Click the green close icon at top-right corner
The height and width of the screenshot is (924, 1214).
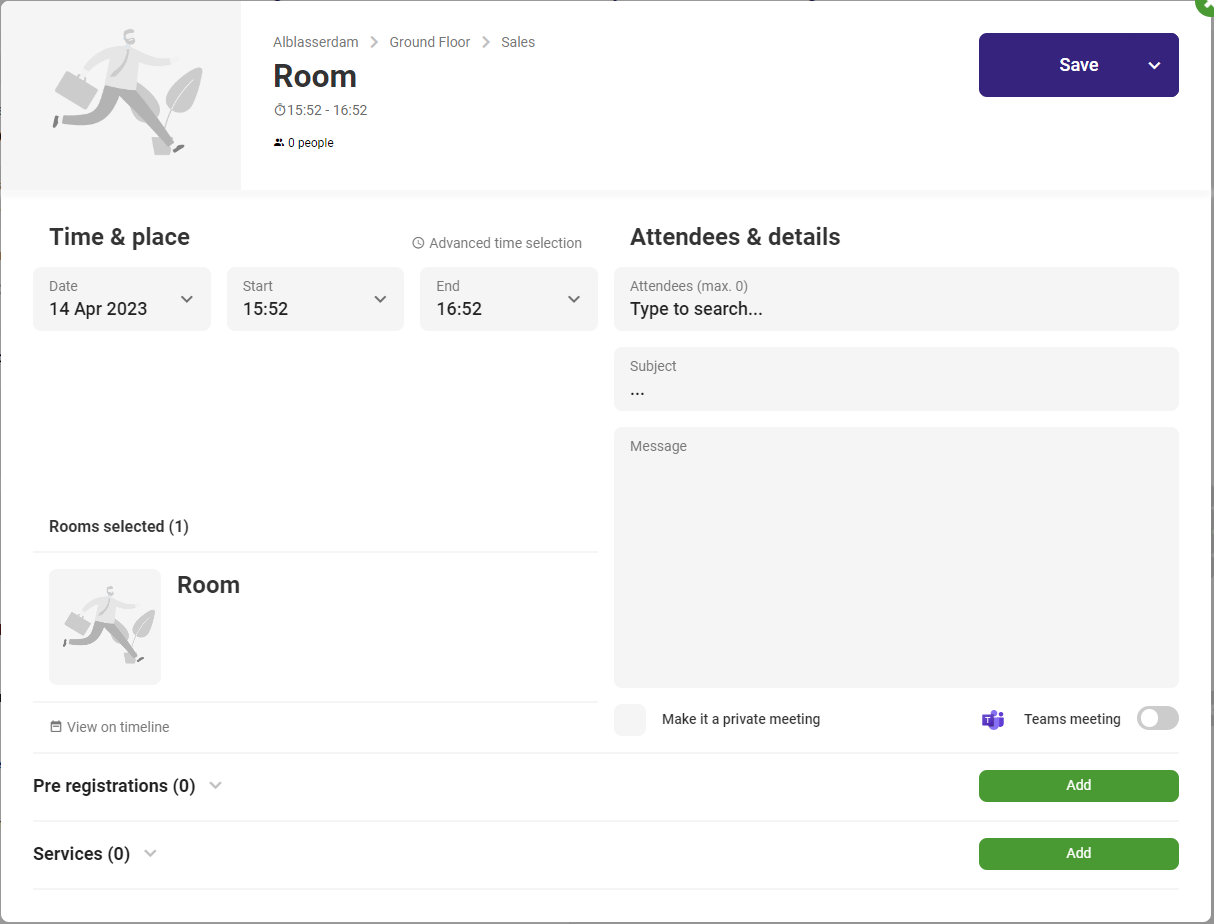coord(1206,5)
